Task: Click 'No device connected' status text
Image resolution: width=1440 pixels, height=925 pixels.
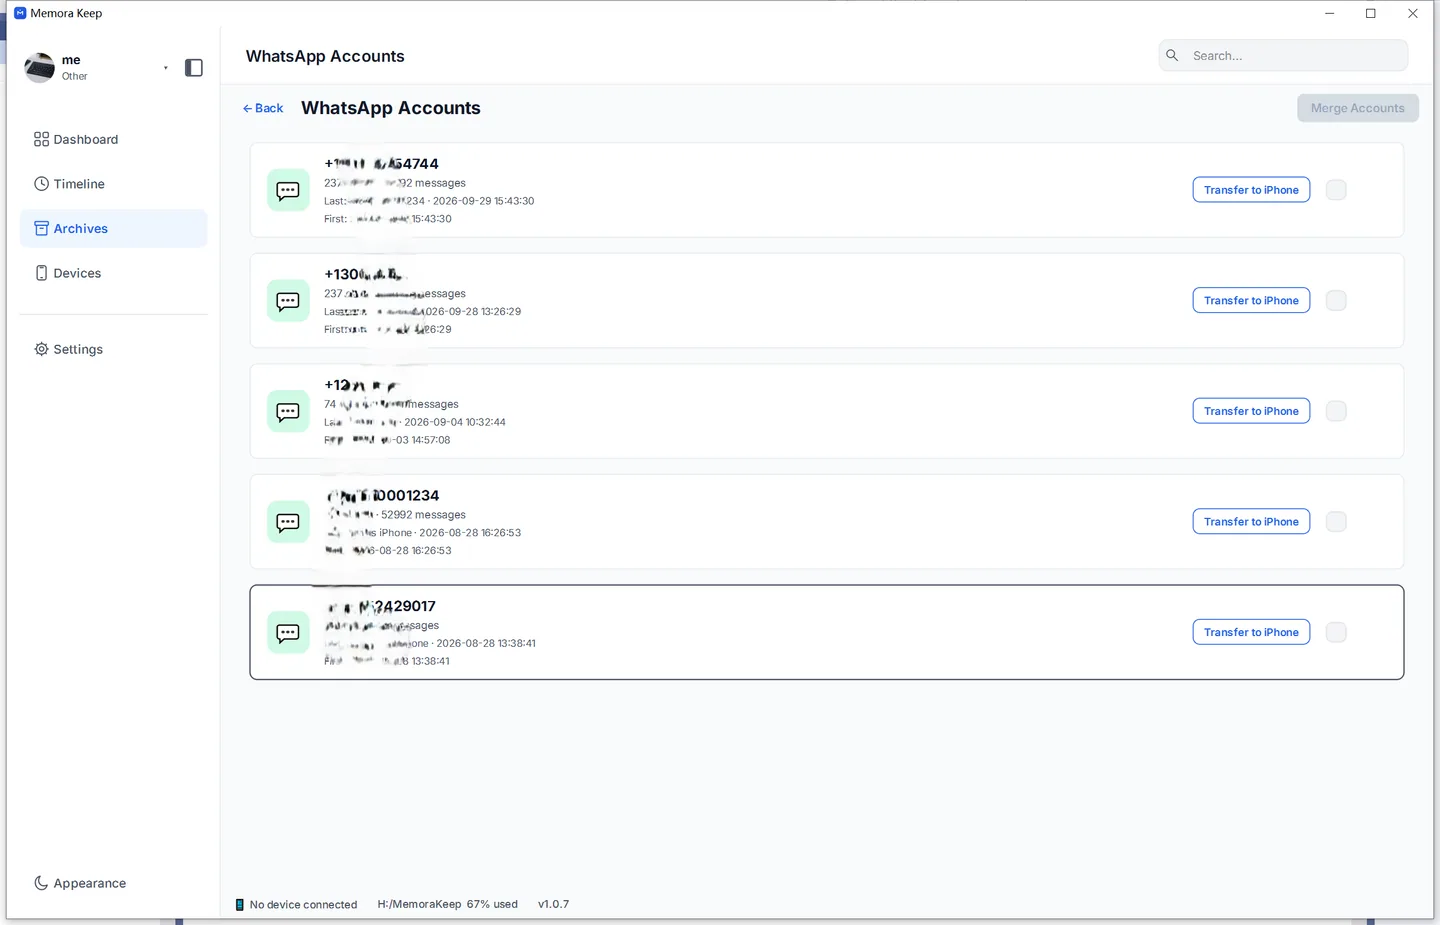Action: point(303,905)
